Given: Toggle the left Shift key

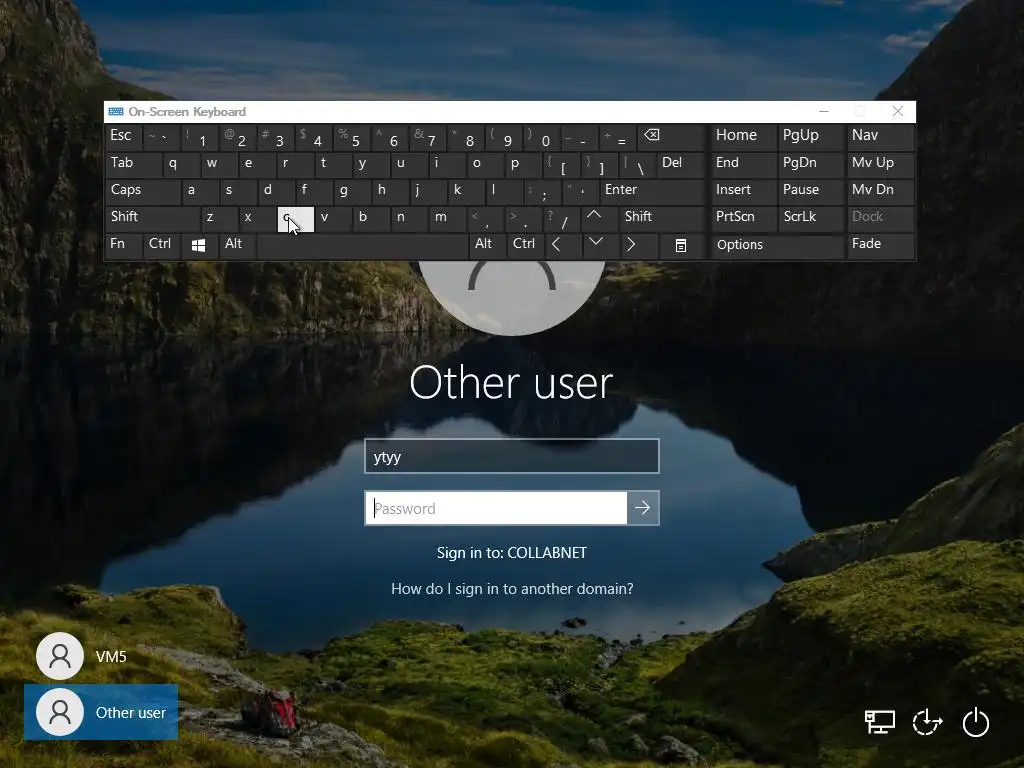Looking at the screenshot, I should pyautogui.click(x=153, y=217).
